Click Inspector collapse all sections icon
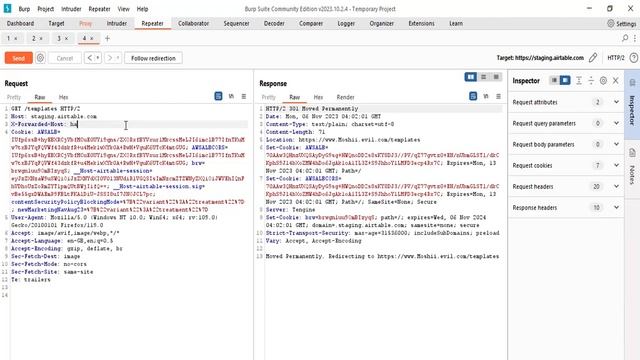Image resolution: width=640 pixels, height=360 pixels. coord(591,81)
